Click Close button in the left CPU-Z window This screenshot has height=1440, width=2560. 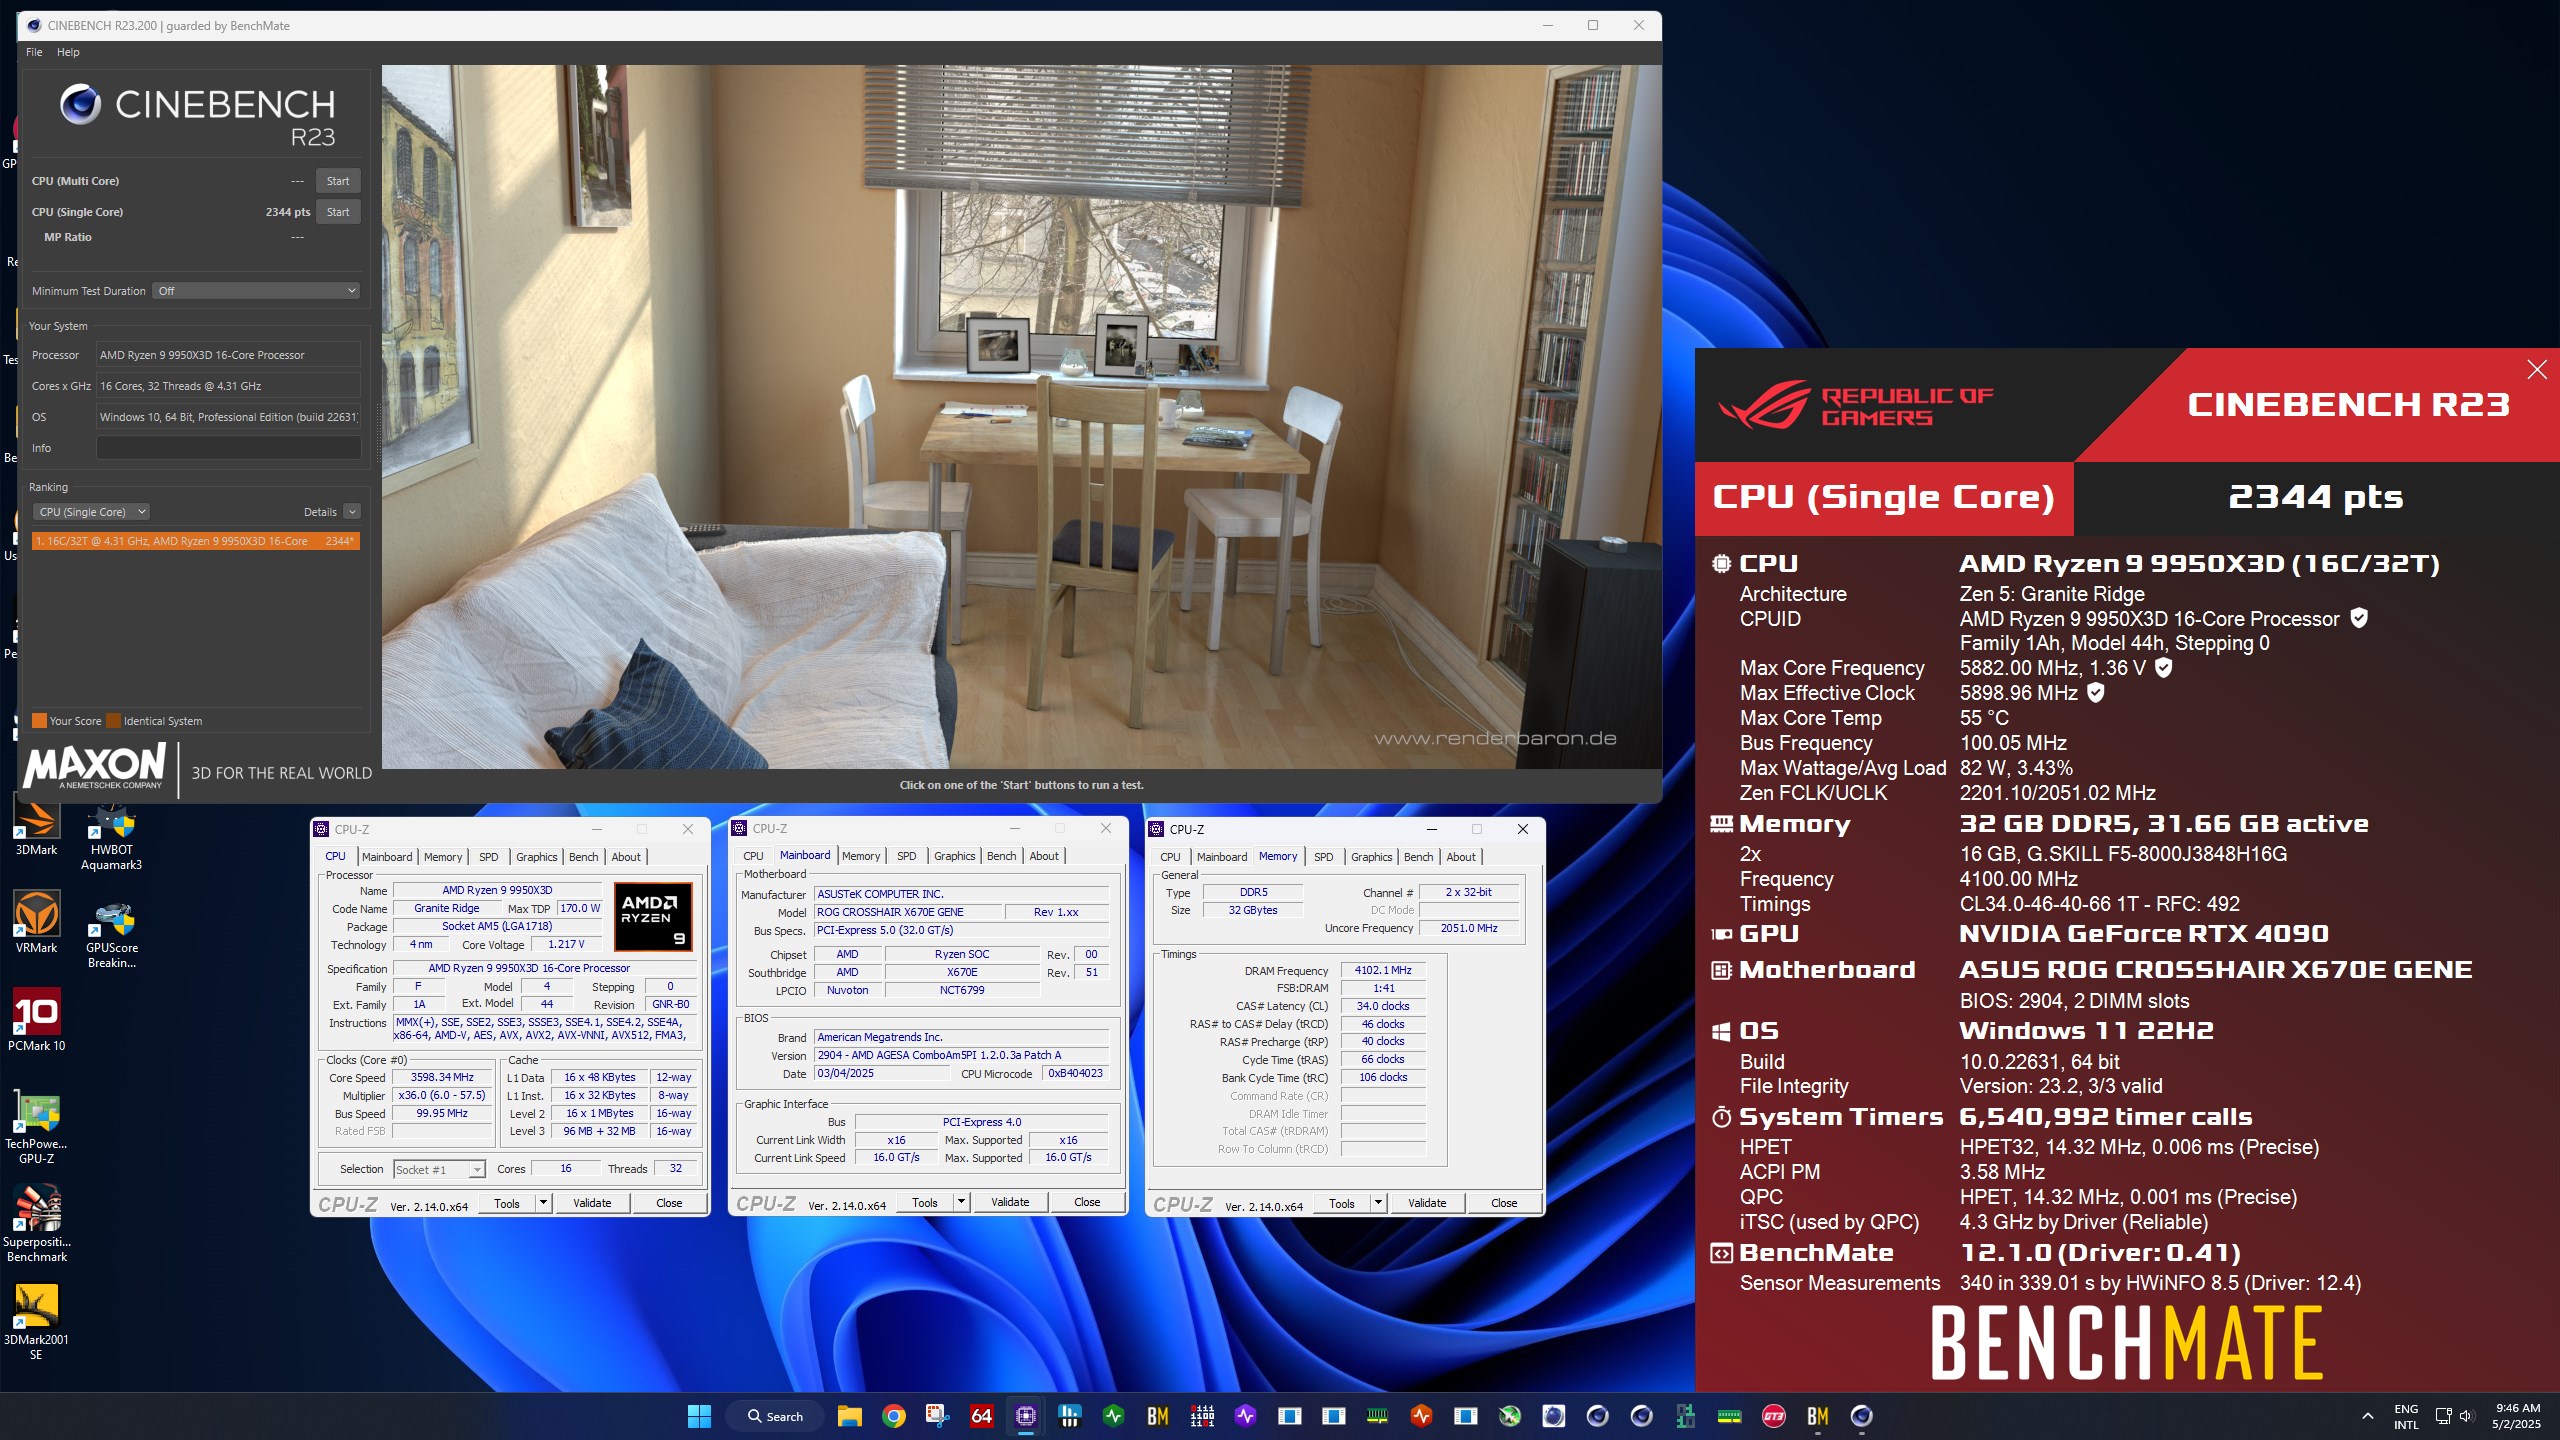click(x=669, y=1203)
